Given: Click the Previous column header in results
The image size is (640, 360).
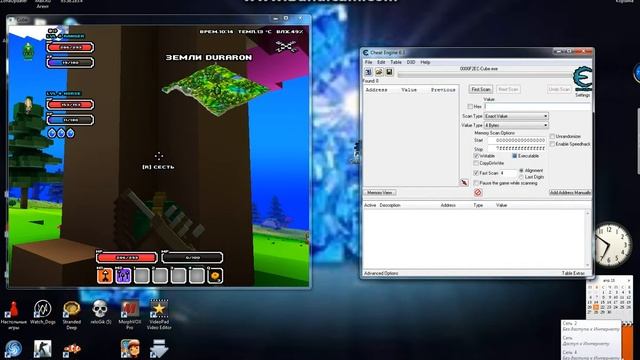Looking at the screenshot, I should tap(443, 89).
